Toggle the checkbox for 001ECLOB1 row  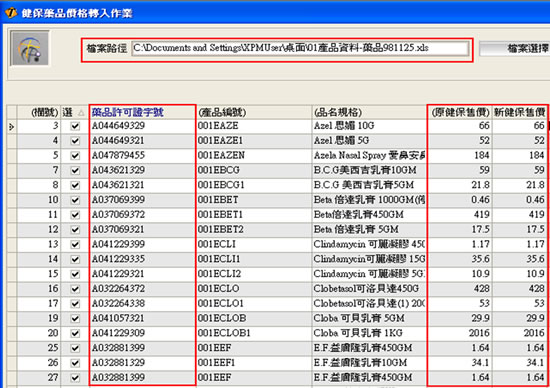[x=75, y=333]
